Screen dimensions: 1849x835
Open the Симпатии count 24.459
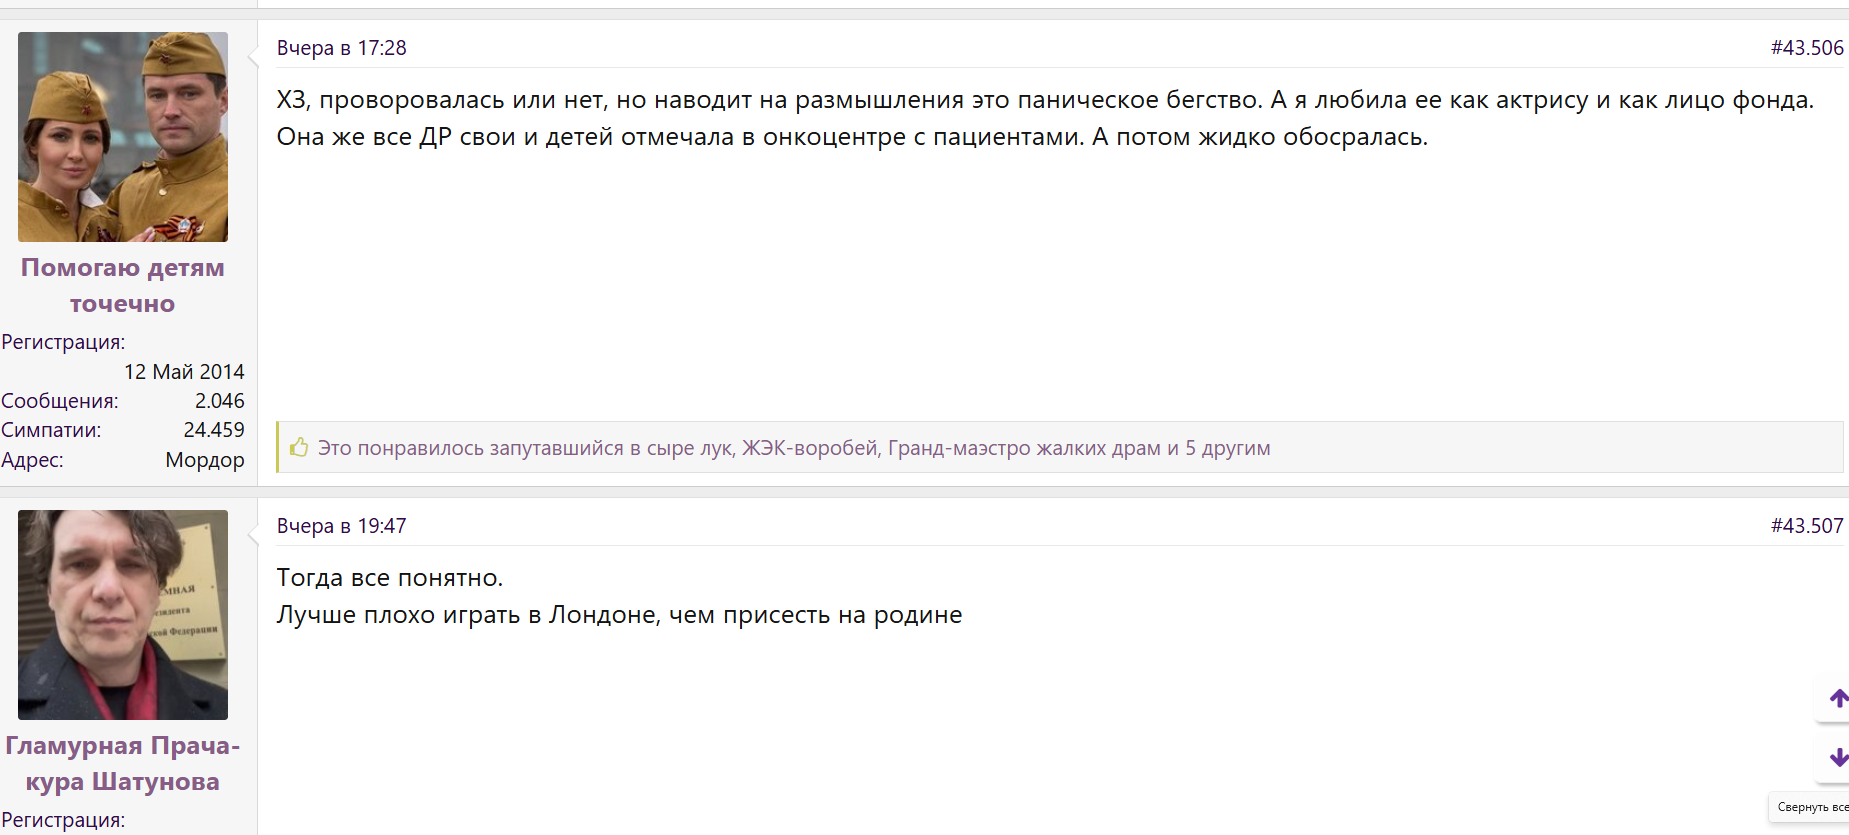(214, 430)
